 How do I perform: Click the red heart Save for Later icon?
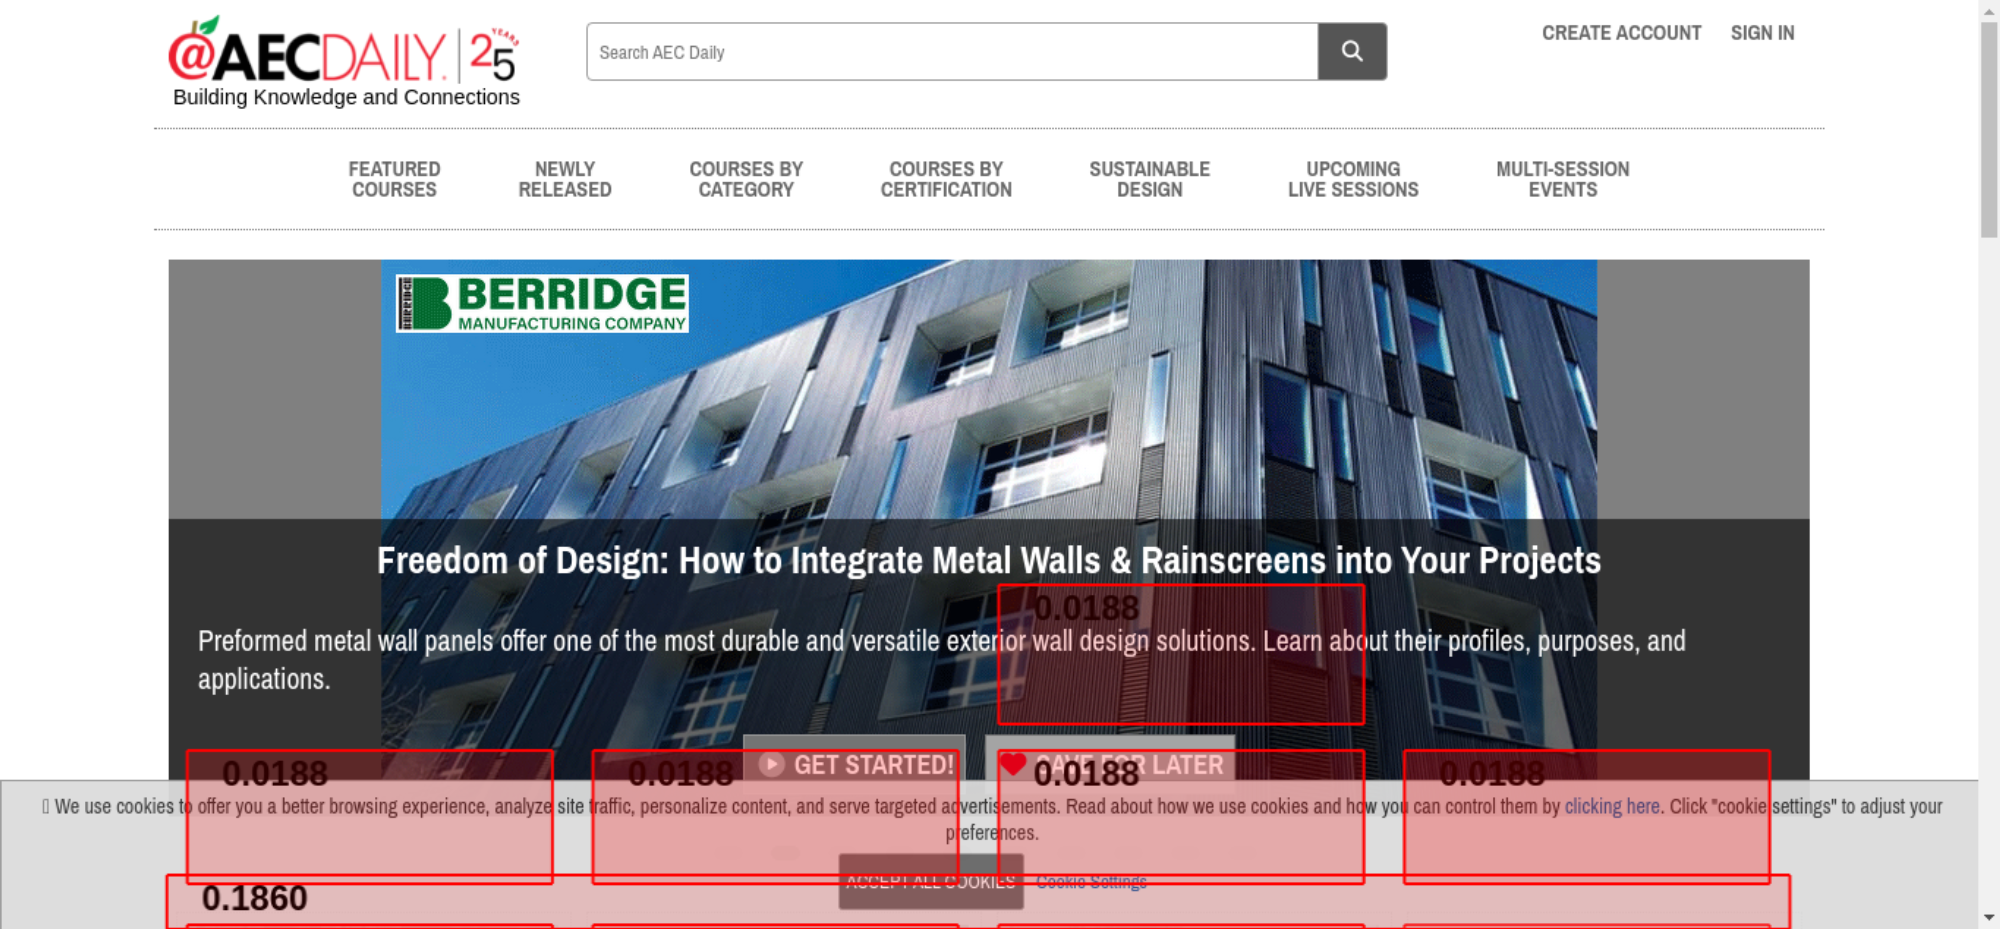(x=1012, y=764)
